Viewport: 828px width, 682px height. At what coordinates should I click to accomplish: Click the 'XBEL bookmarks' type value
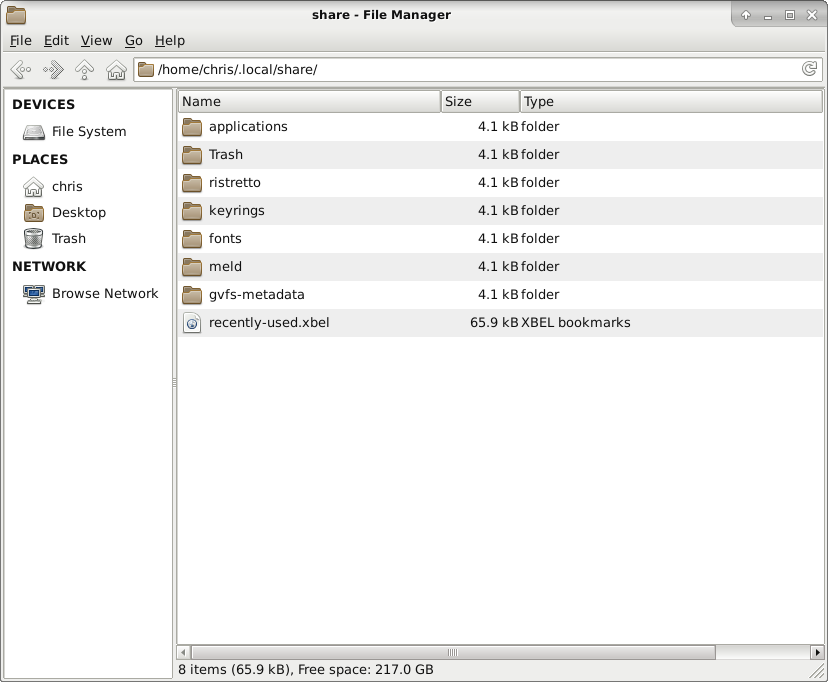576,323
